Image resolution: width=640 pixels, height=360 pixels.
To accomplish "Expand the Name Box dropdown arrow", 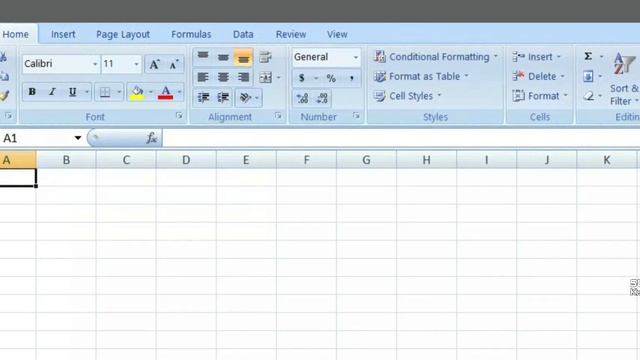I will coord(78,138).
